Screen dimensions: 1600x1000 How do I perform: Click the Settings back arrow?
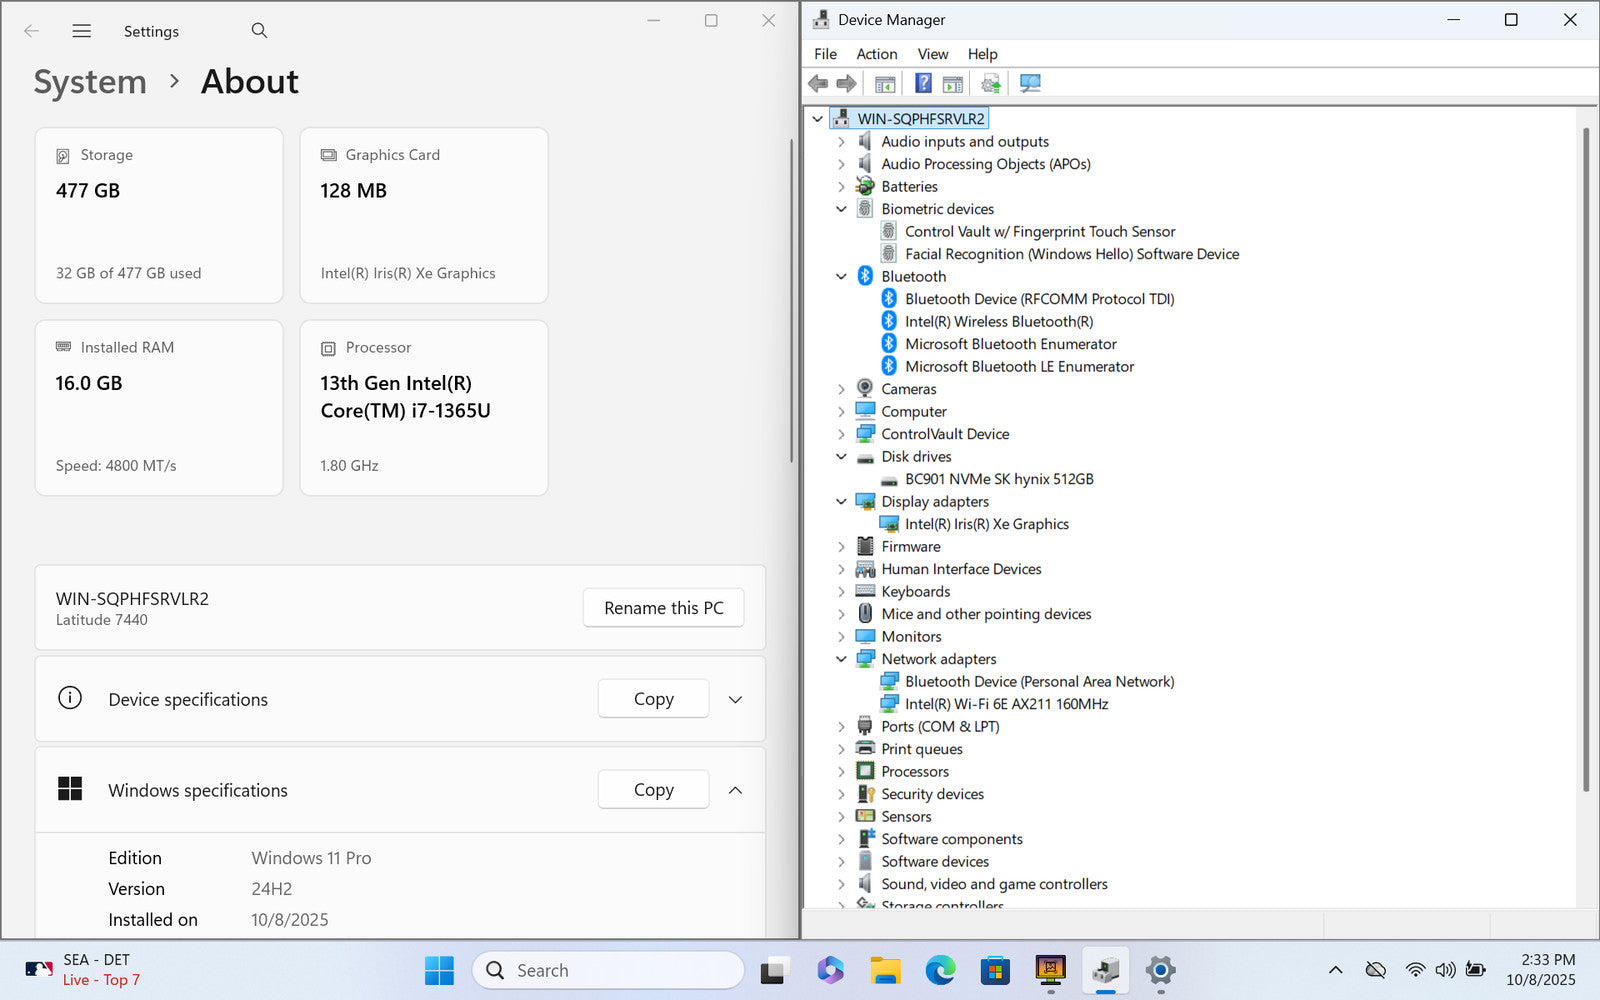click(x=31, y=31)
